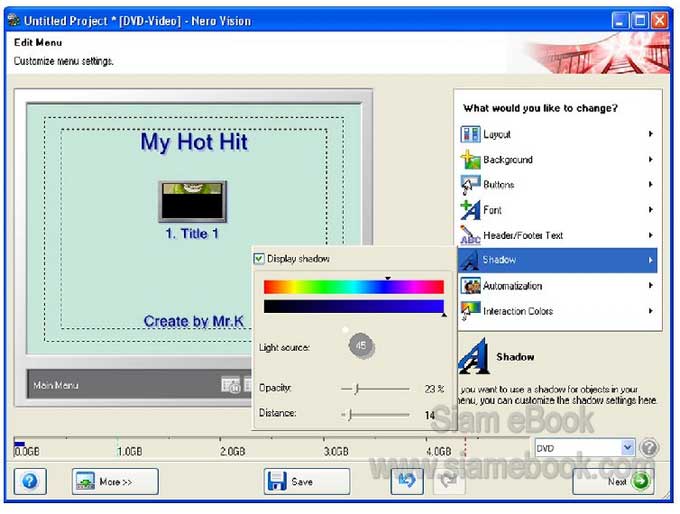The width and height of the screenshot is (680, 514).
Task: Click the Nero Vision title bar icon
Action: click(x=14, y=20)
